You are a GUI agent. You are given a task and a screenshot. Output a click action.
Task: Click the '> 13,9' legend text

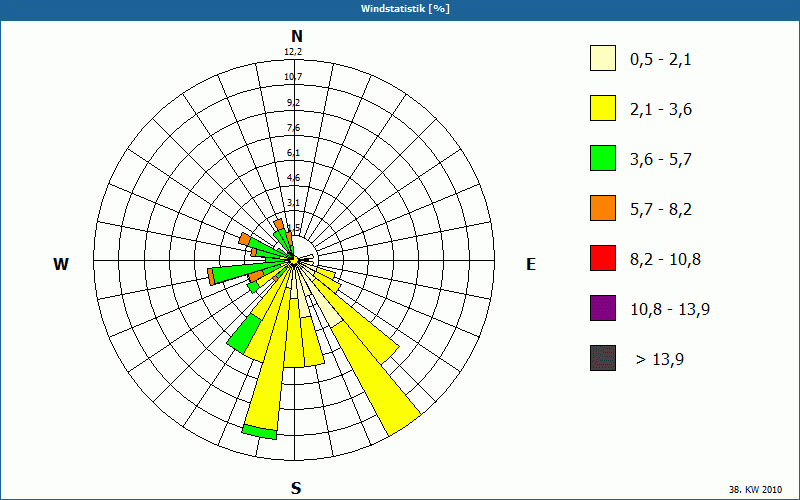point(660,360)
